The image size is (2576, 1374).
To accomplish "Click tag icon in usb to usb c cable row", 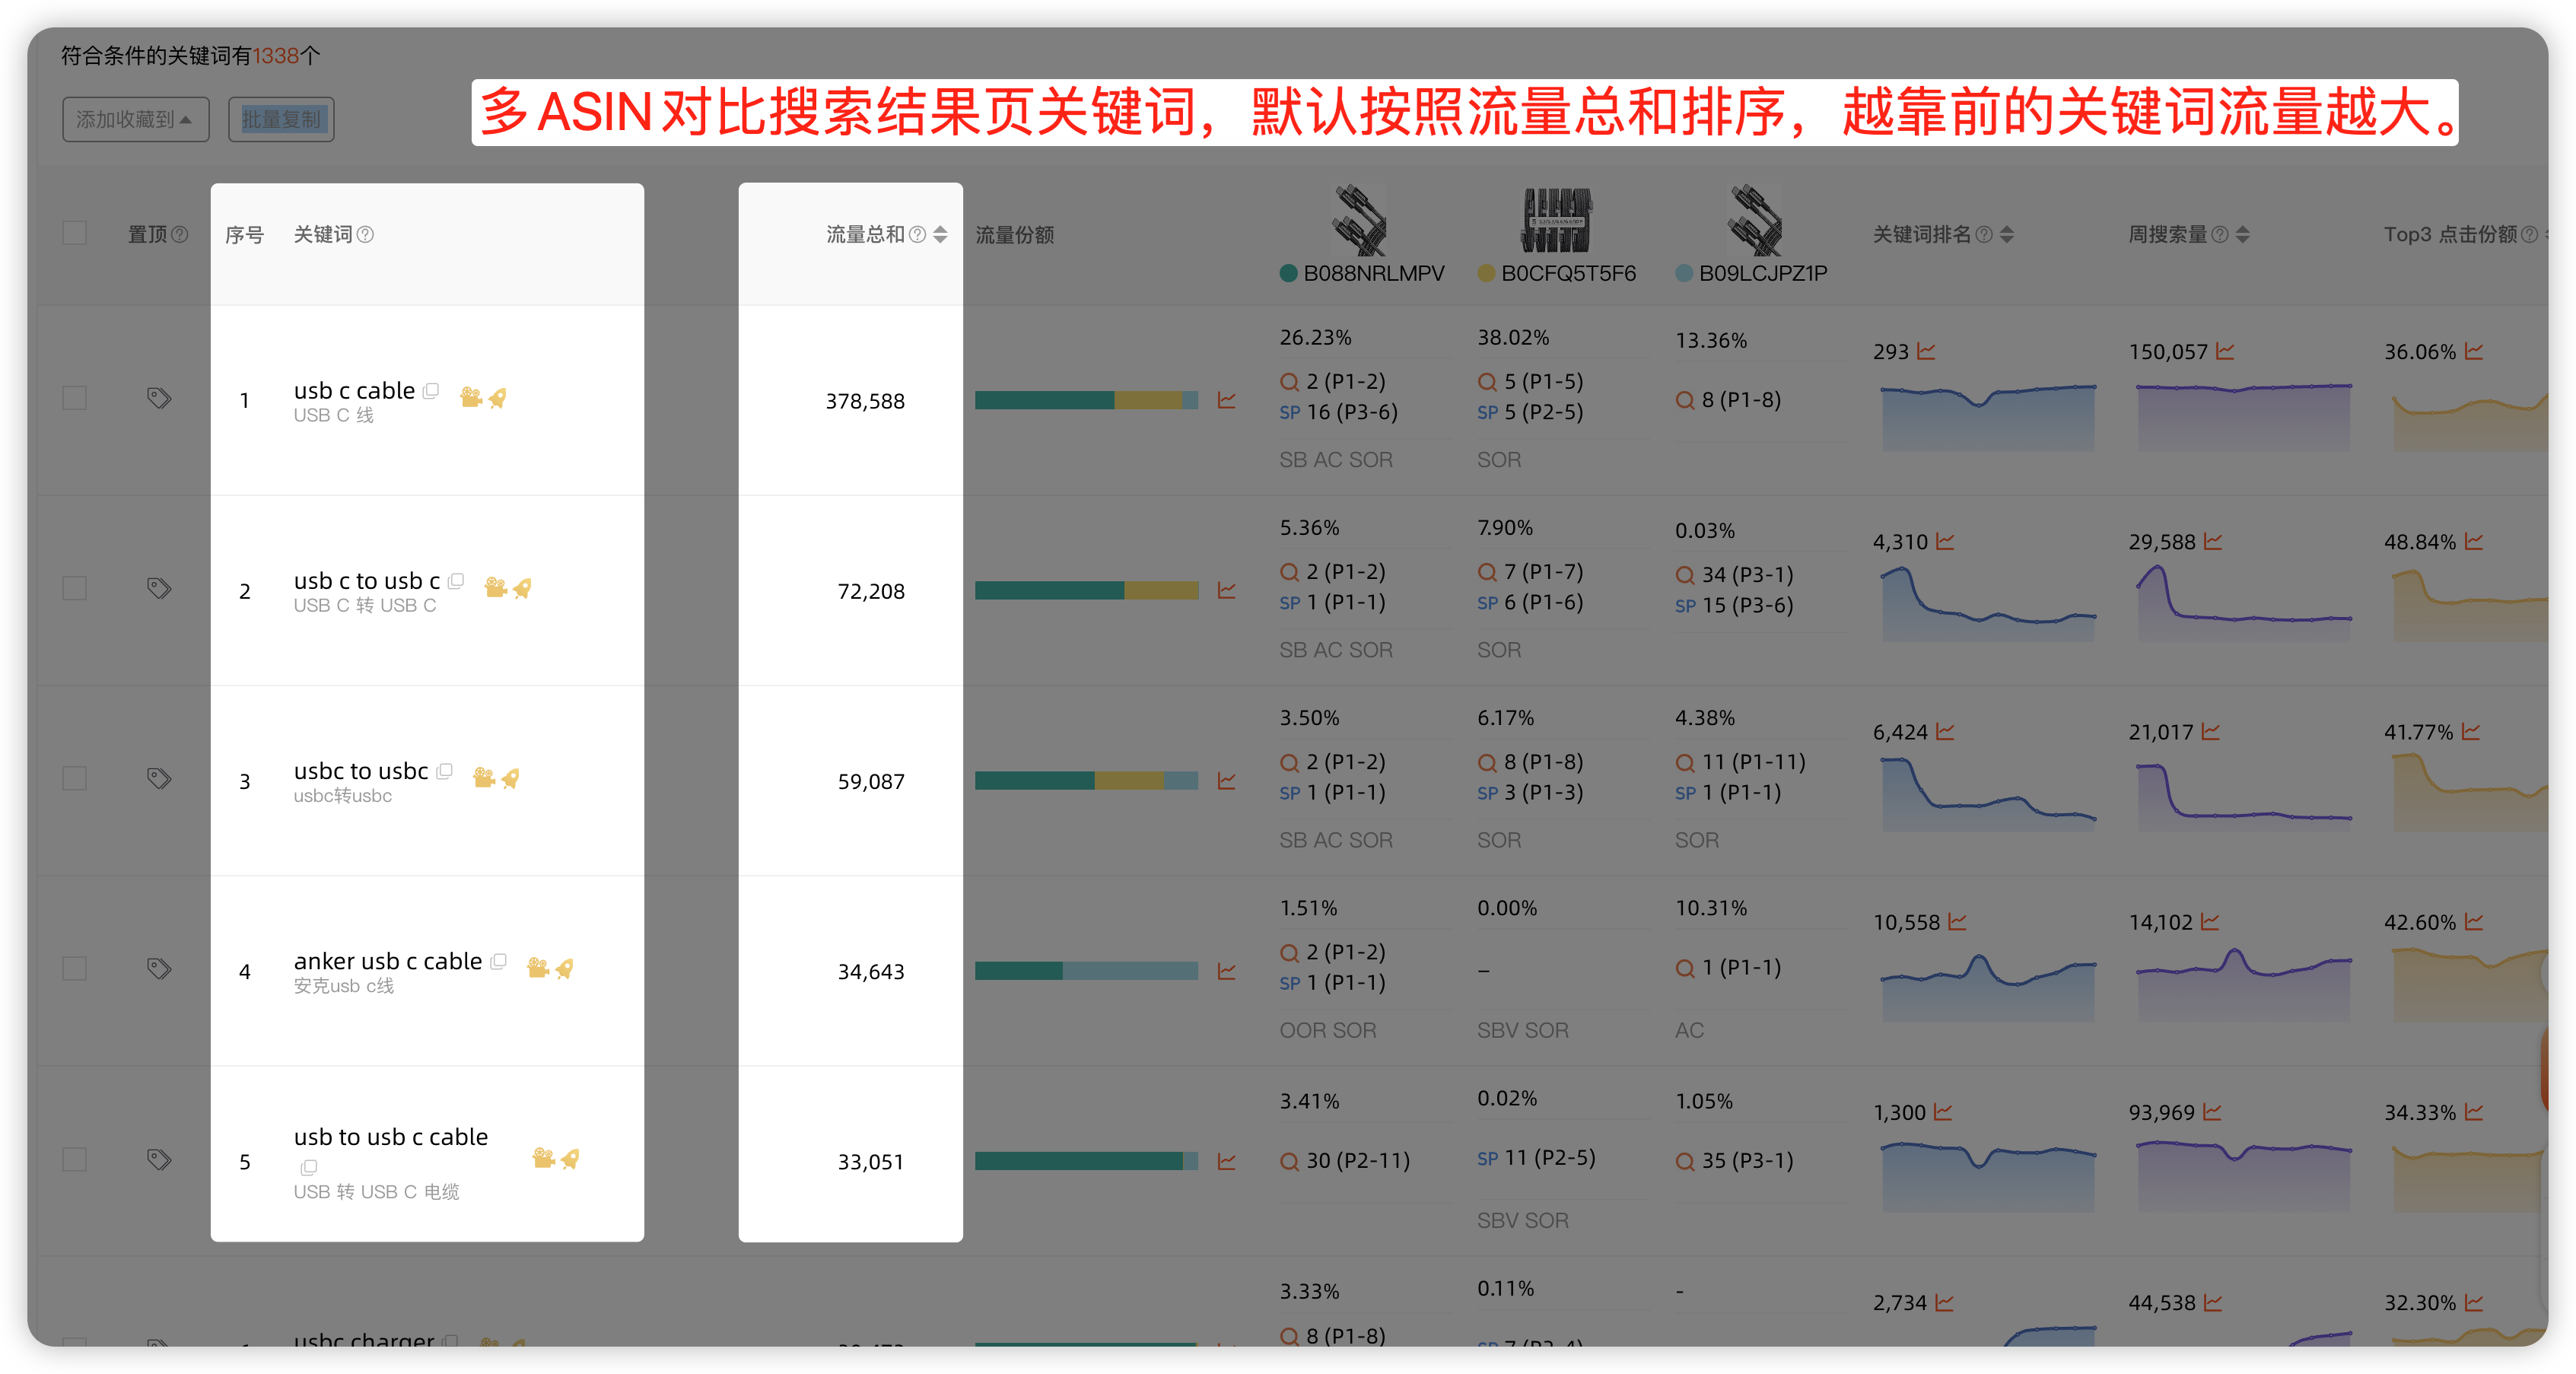I will (x=159, y=1159).
